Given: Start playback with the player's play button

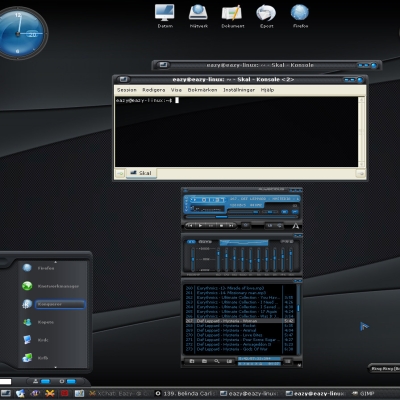Looking at the screenshot, I should click(x=201, y=226).
